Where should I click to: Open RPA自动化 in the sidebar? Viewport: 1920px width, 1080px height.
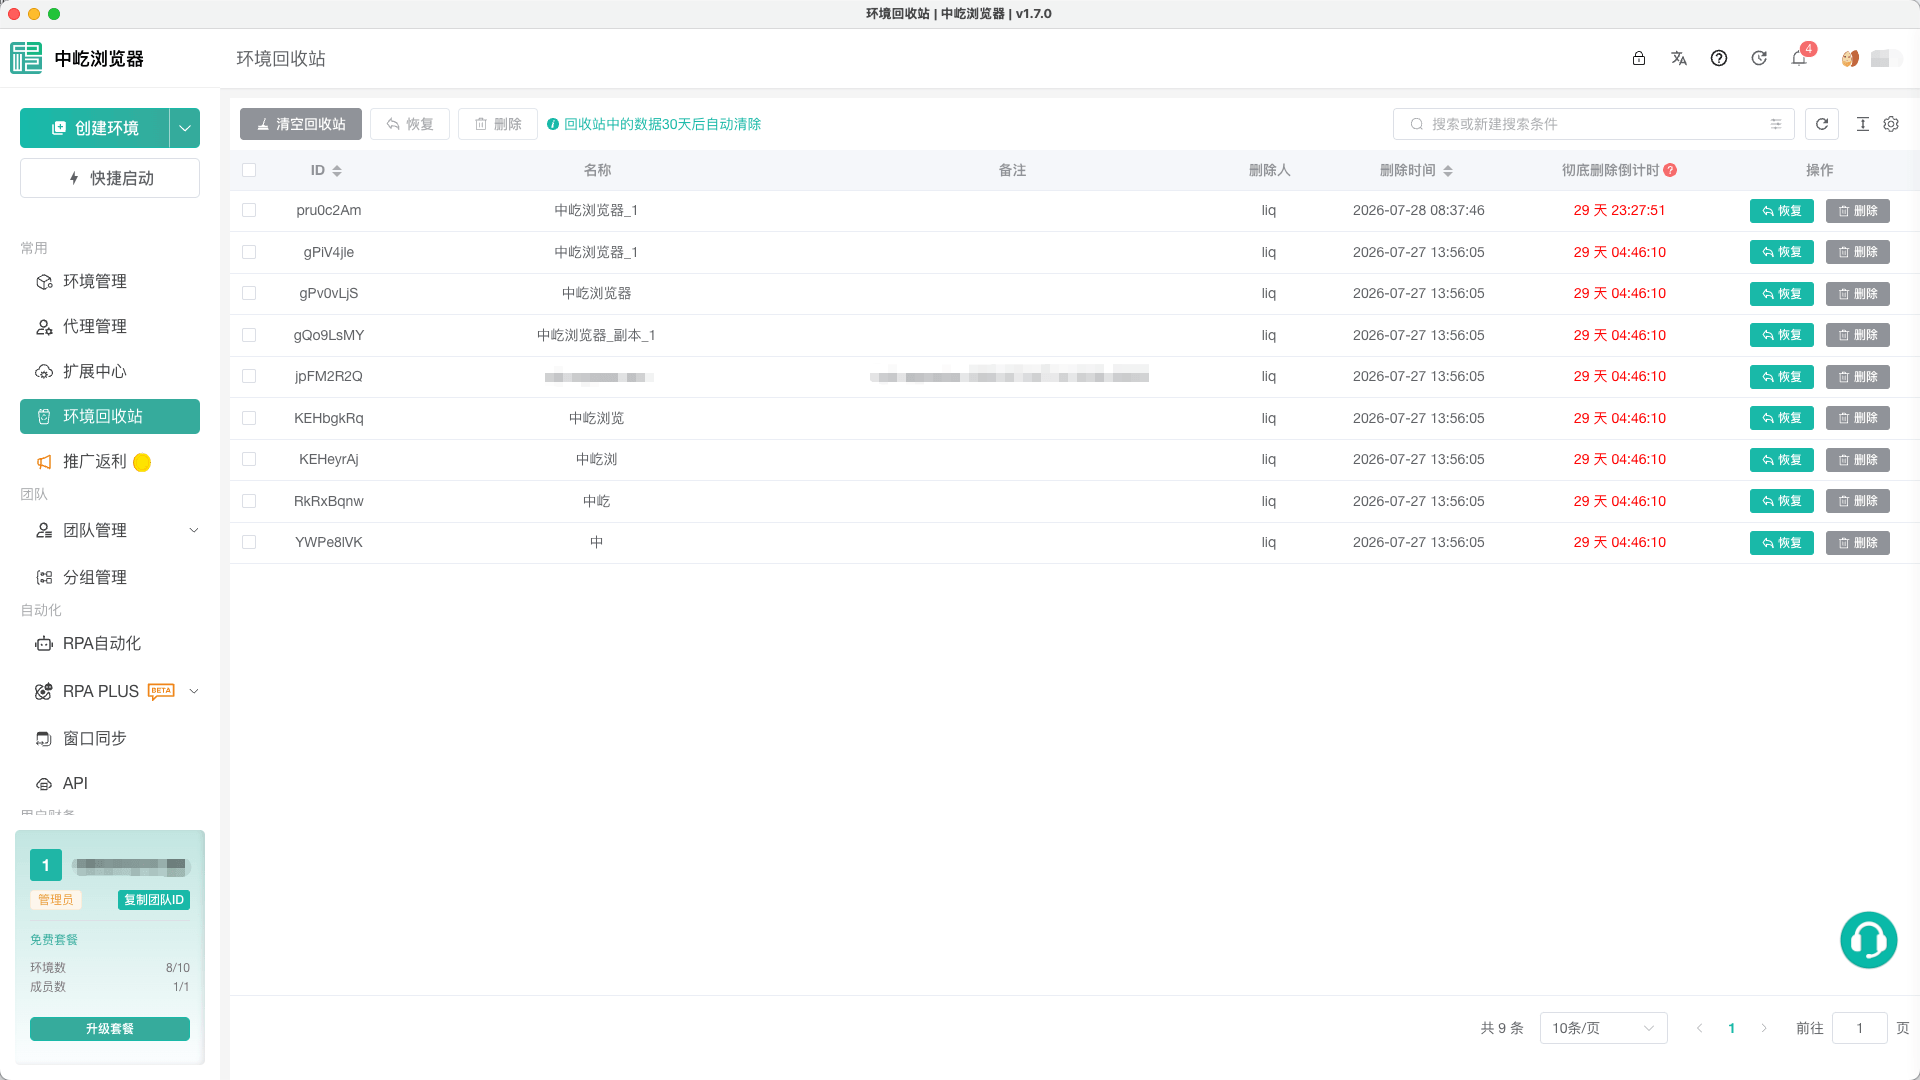pyautogui.click(x=110, y=644)
